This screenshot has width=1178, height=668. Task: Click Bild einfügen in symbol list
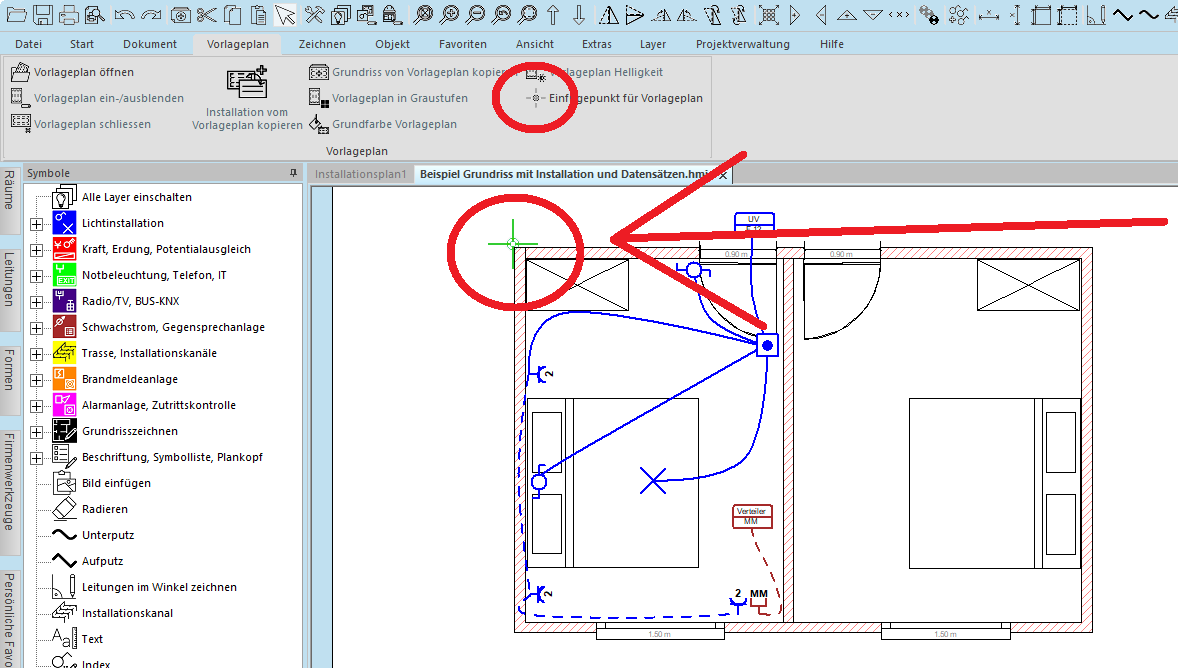116,483
